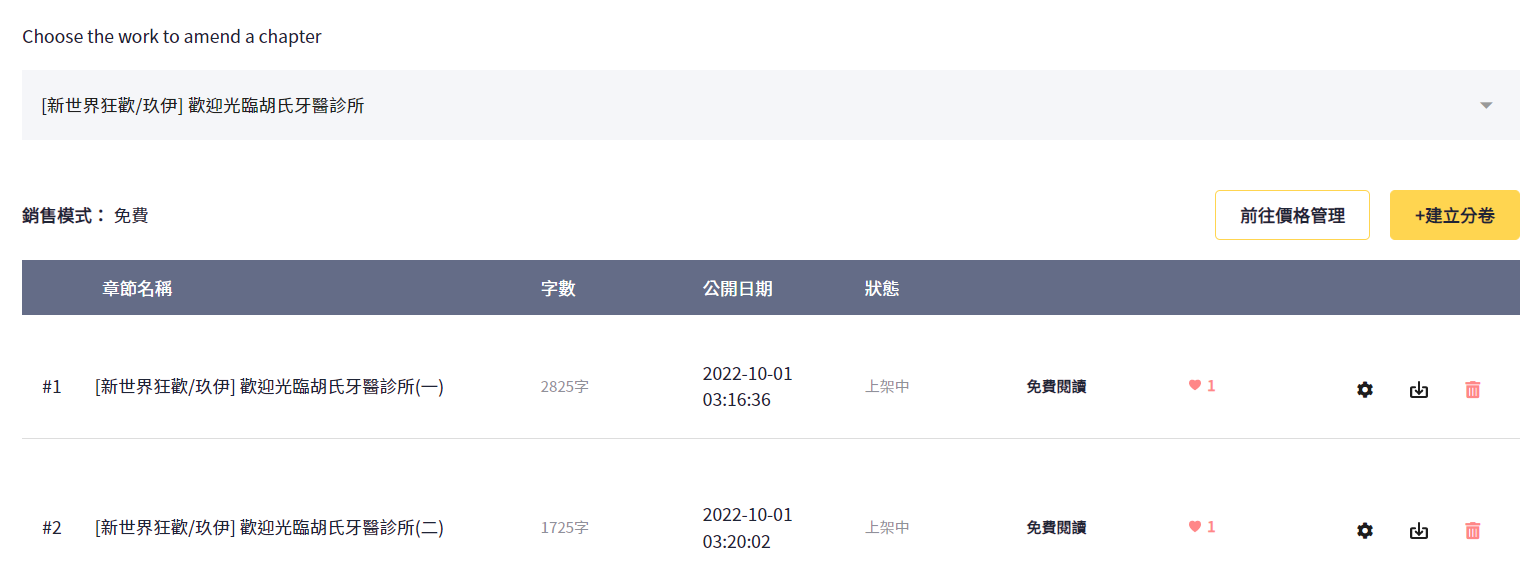The height and width of the screenshot is (577, 1540).
Task: Open chapter 歡迎光臨胡氏牙醫診所(二) title
Action: click(270, 528)
